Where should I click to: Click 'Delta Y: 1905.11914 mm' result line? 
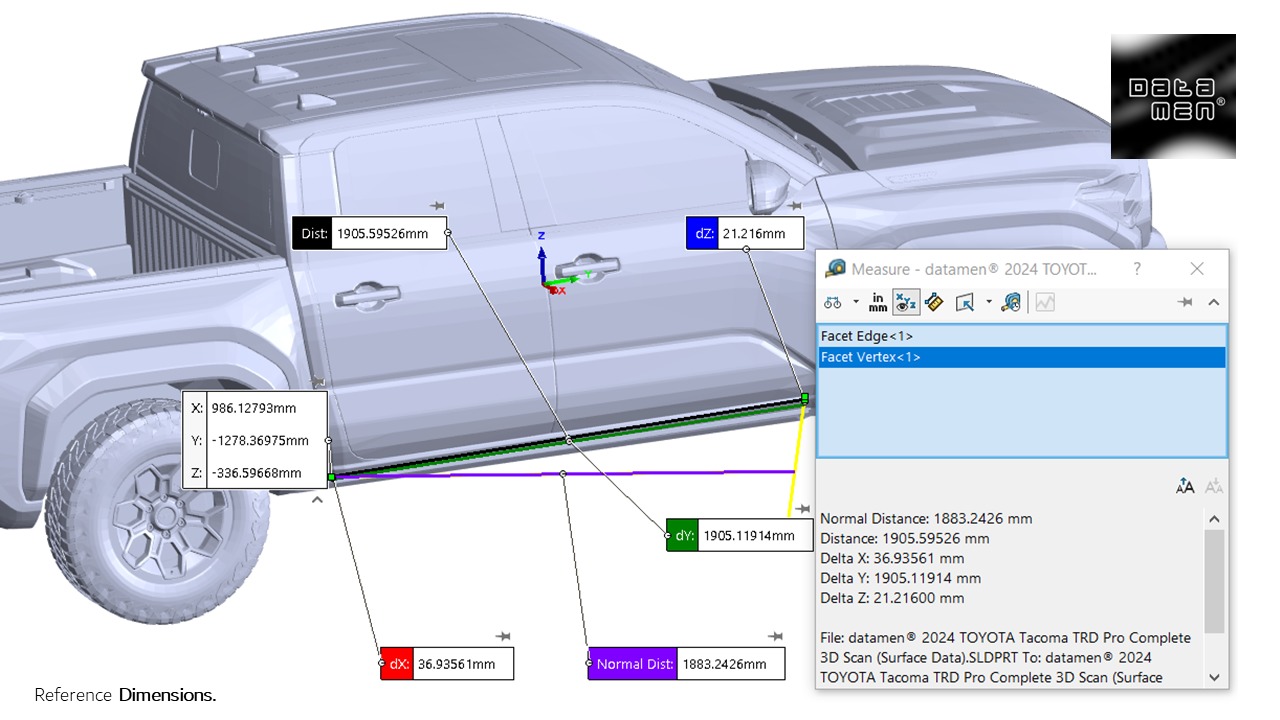(x=900, y=579)
